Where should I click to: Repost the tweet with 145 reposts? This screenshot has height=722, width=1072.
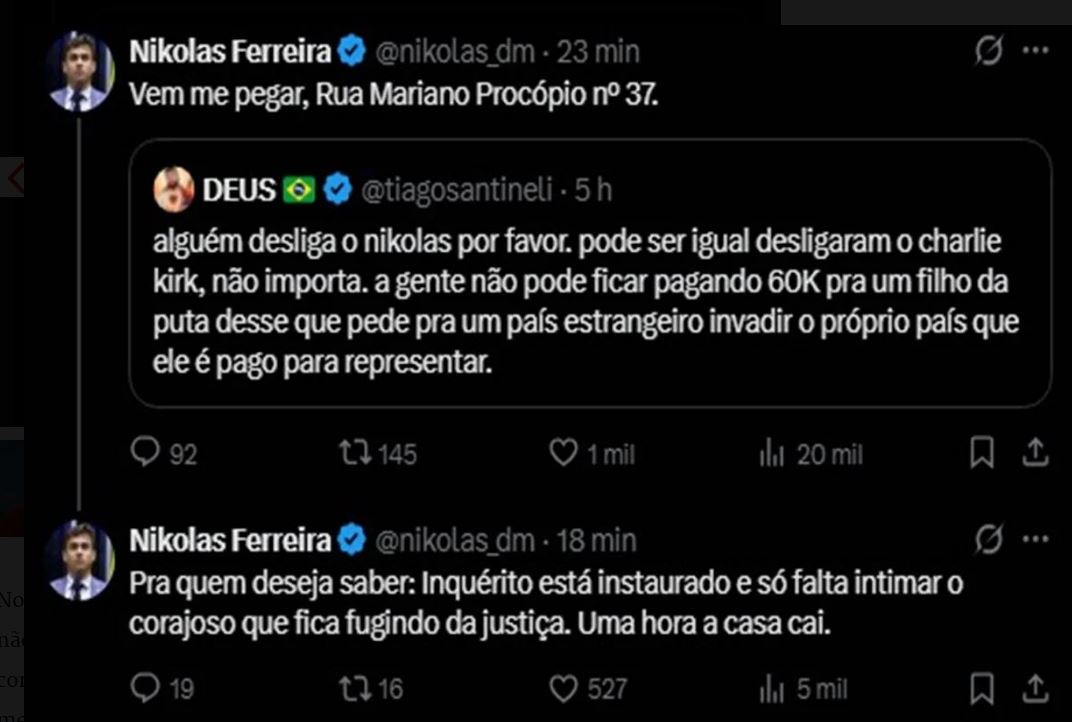pos(353,455)
